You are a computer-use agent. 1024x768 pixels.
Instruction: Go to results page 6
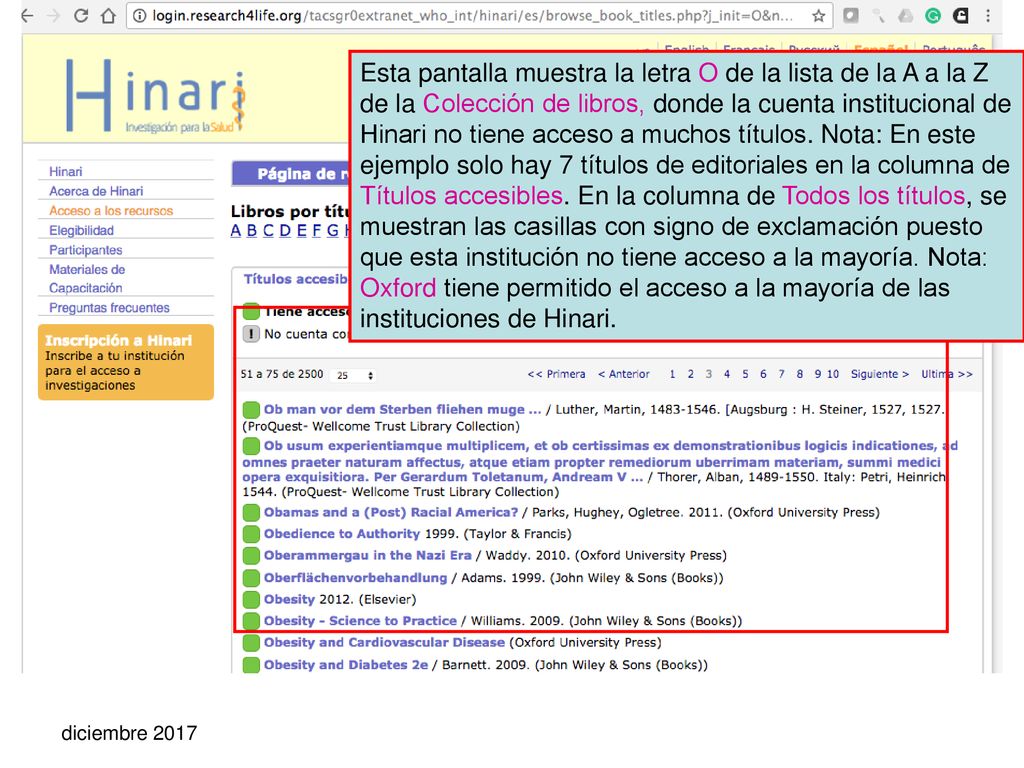(763, 374)
